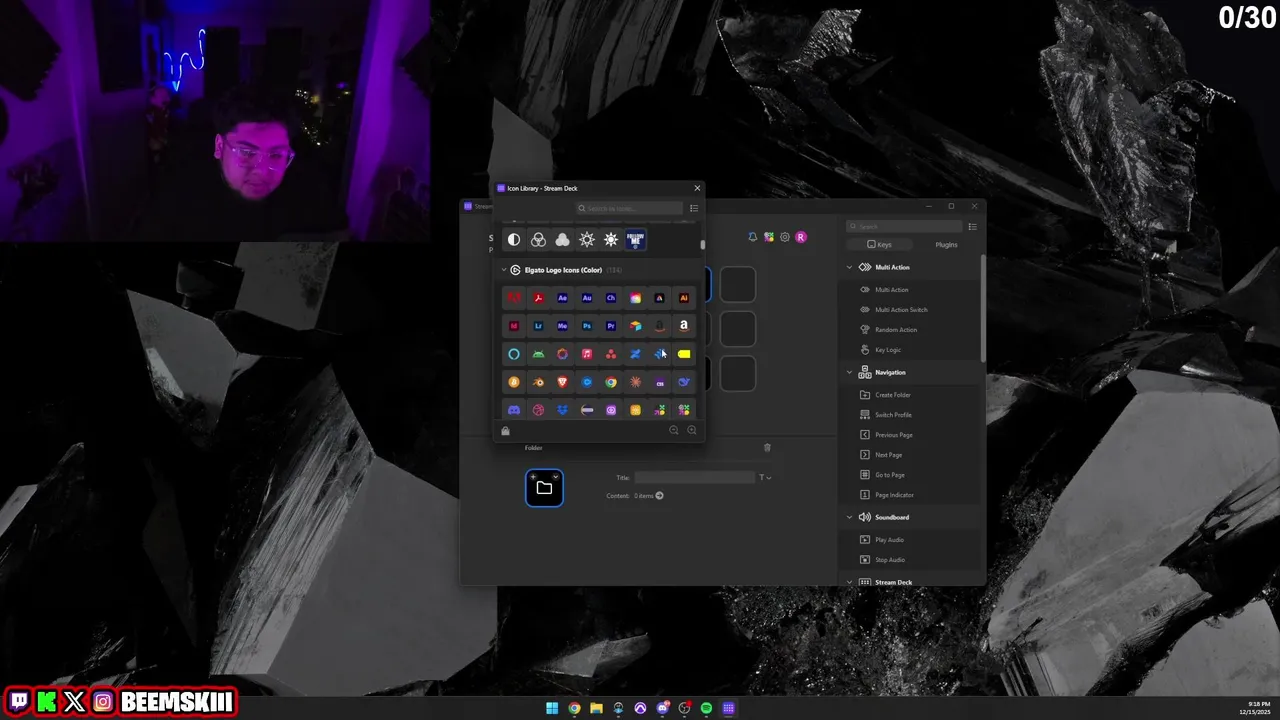Choose the Media Encoder 'Me' icon

pyautogui.click(x=562, y=326)
